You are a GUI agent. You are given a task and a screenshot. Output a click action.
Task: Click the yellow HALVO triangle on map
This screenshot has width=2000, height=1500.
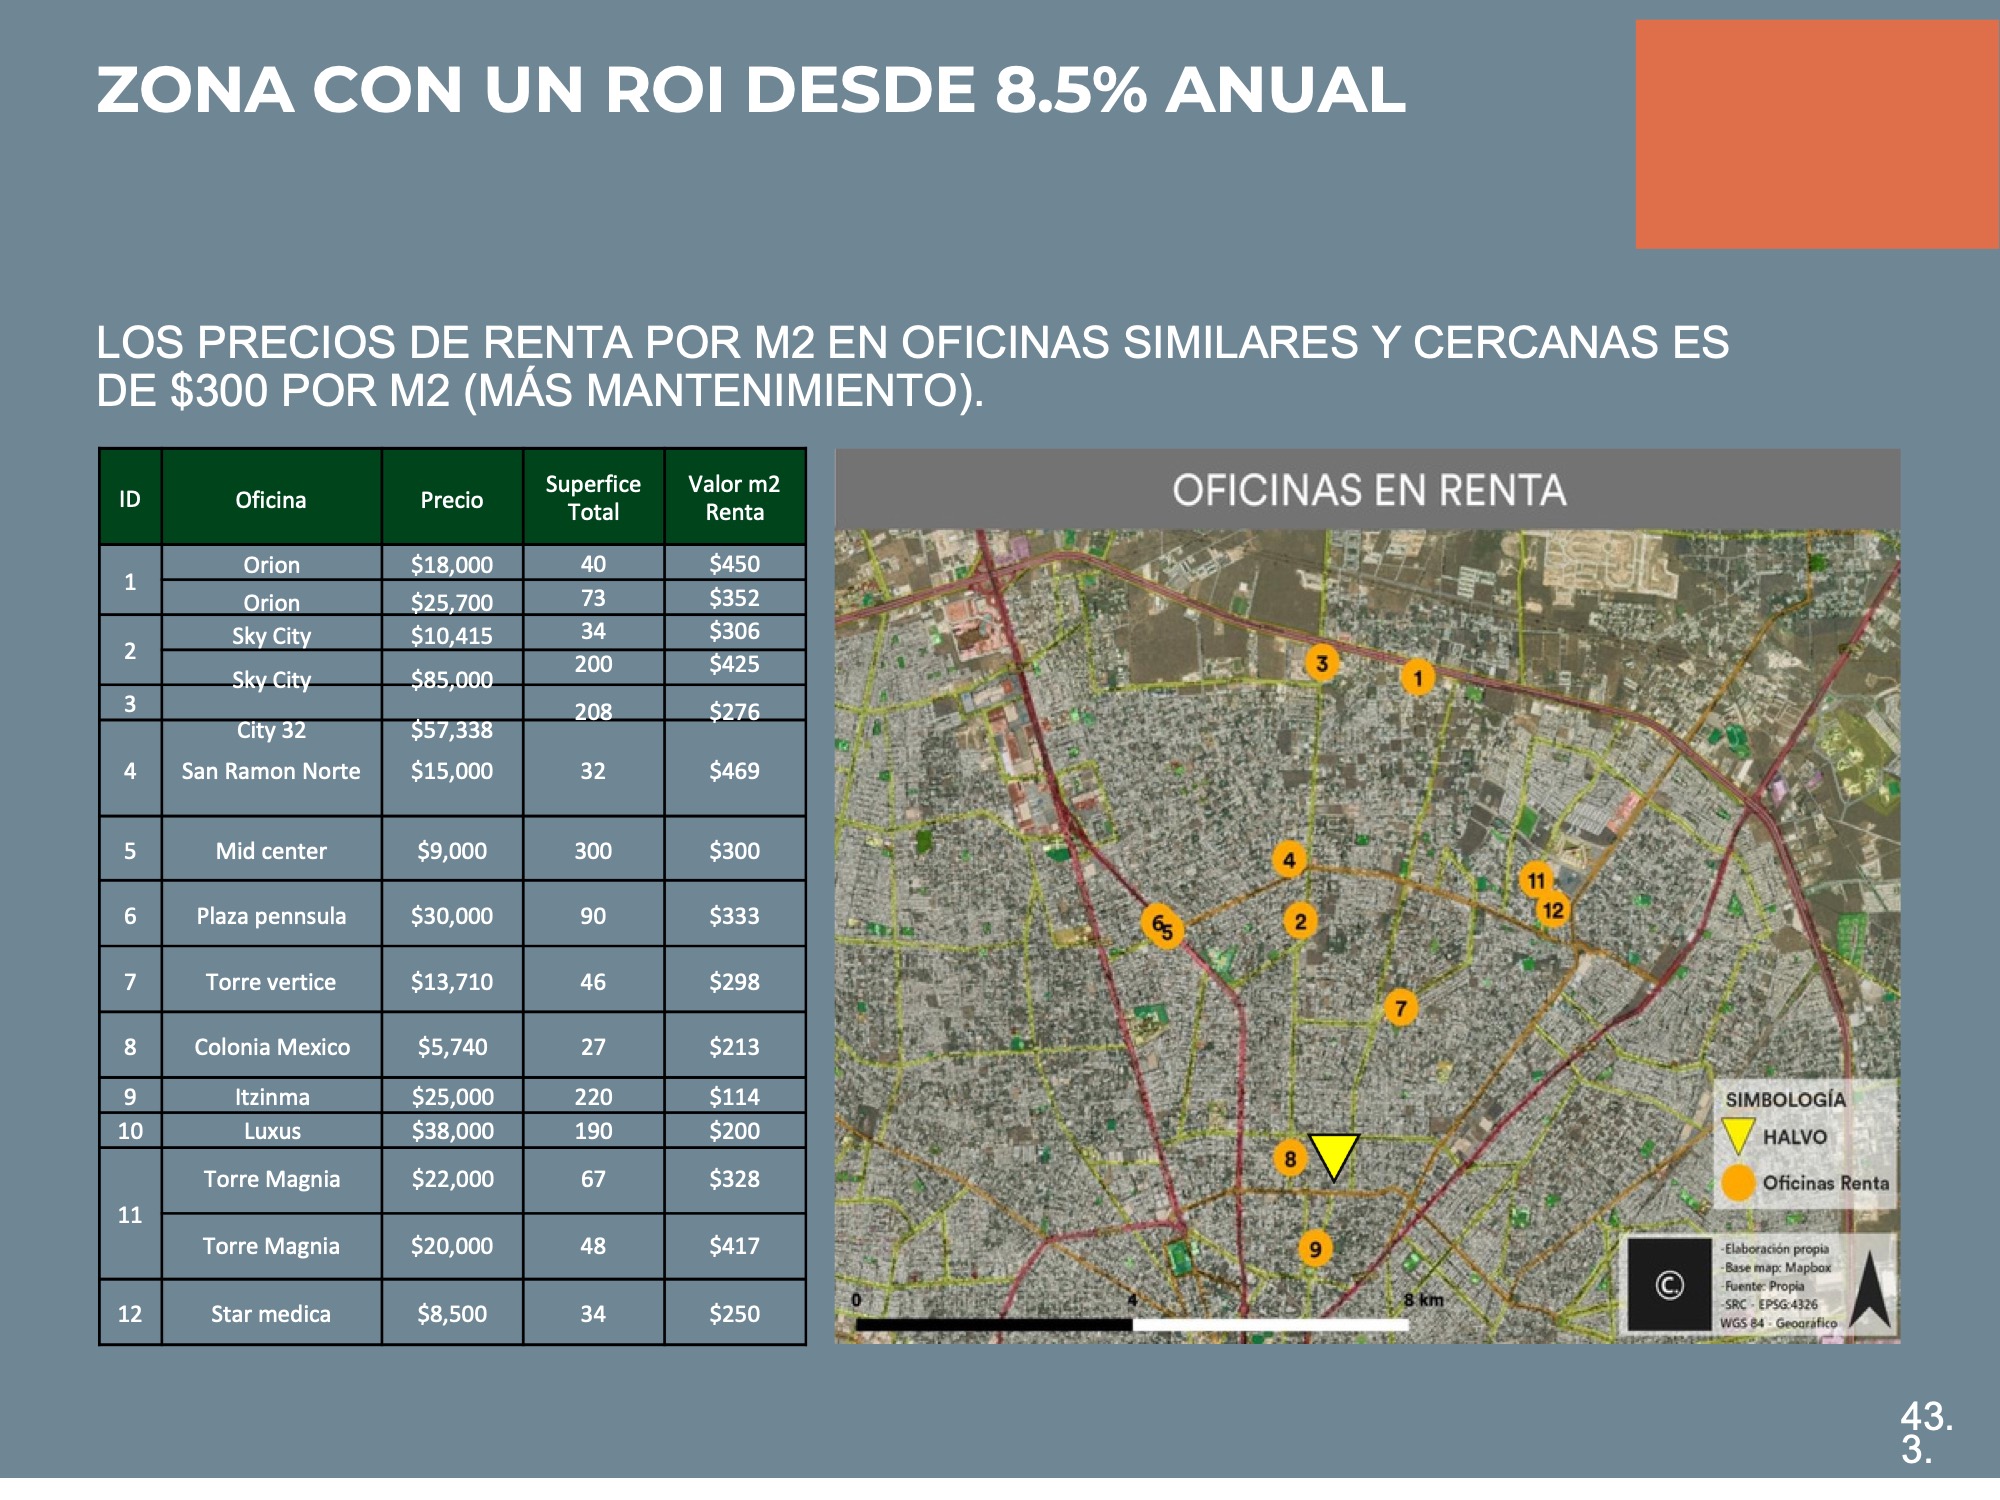coord(1334,1155)
